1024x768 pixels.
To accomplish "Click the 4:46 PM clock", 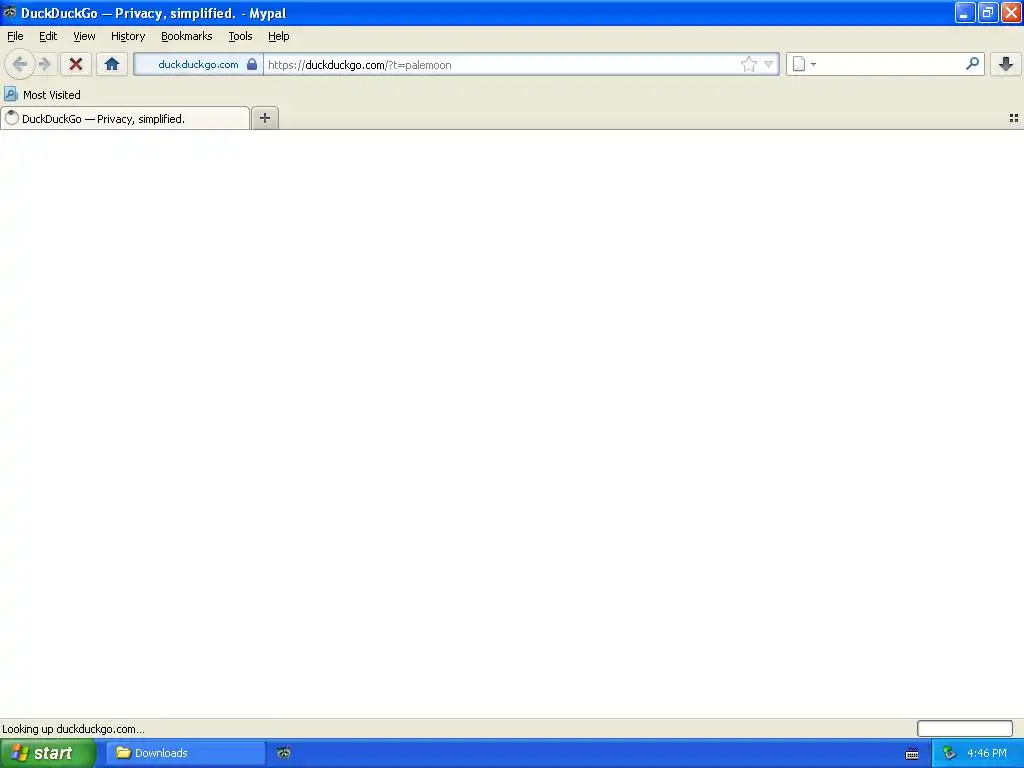I will pyautogui.click(x=987, y=754).
